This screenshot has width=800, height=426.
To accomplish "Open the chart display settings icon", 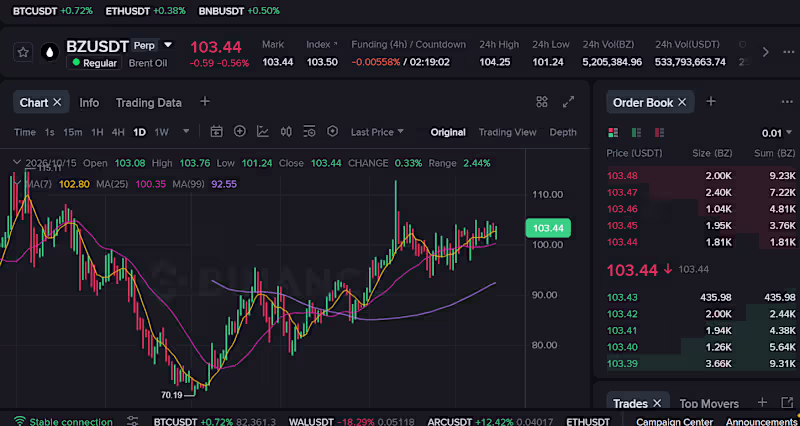I will coord(309,132).
